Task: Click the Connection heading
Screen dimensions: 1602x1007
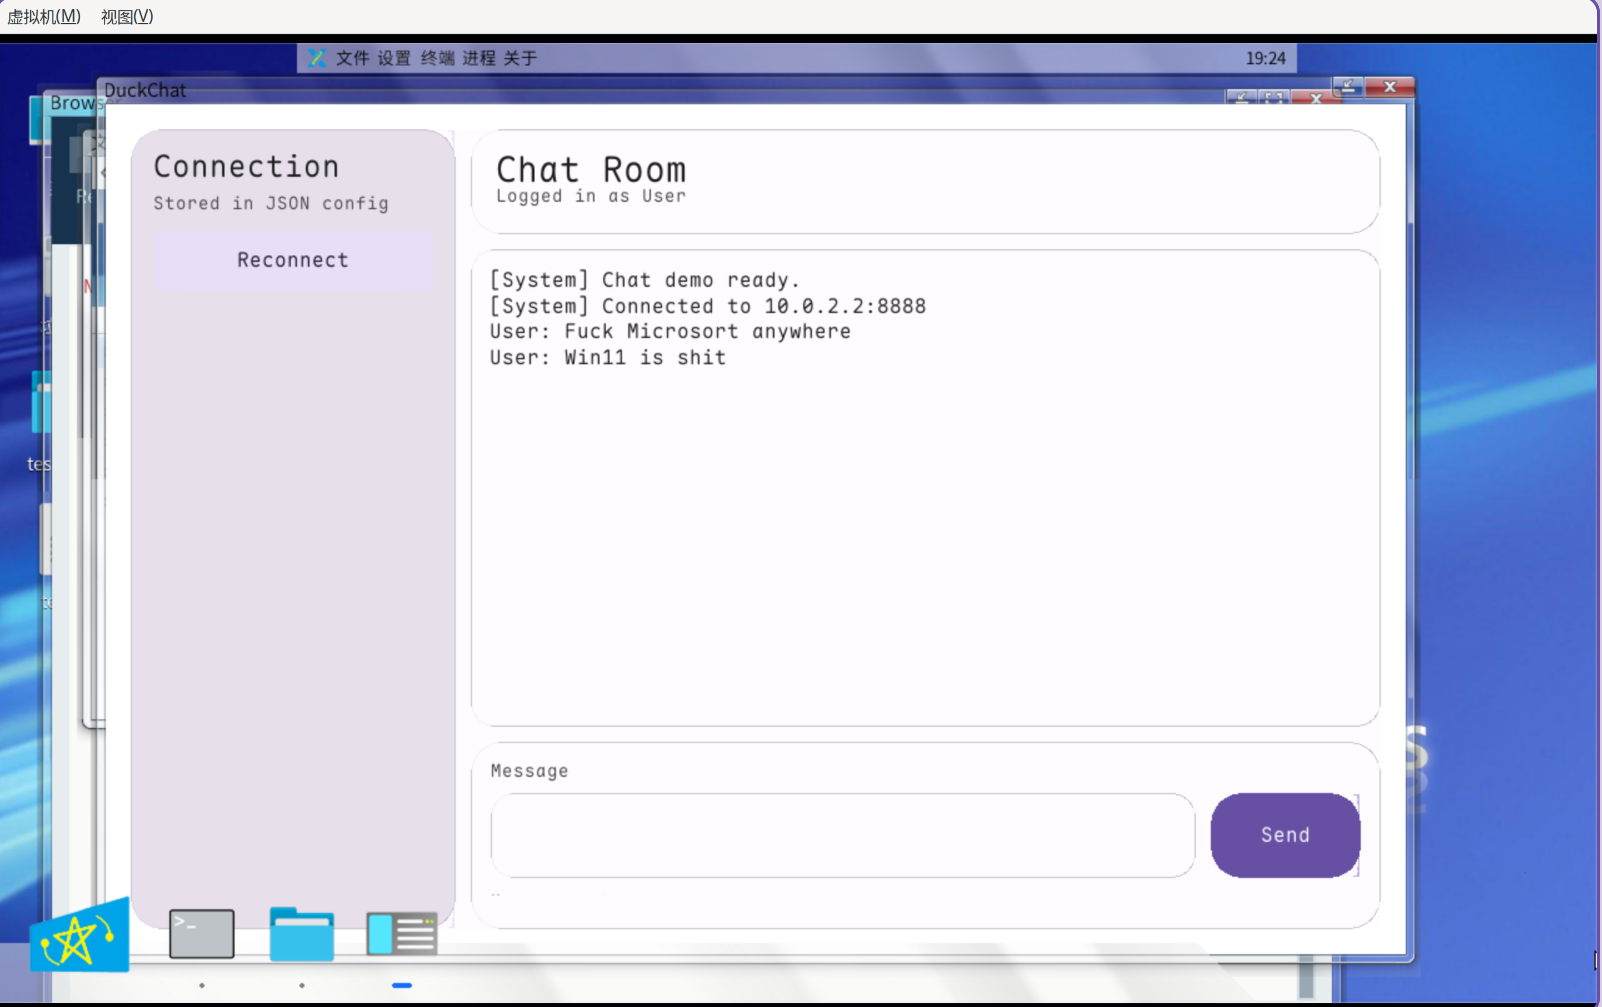Action: click(x=246, y=166)
